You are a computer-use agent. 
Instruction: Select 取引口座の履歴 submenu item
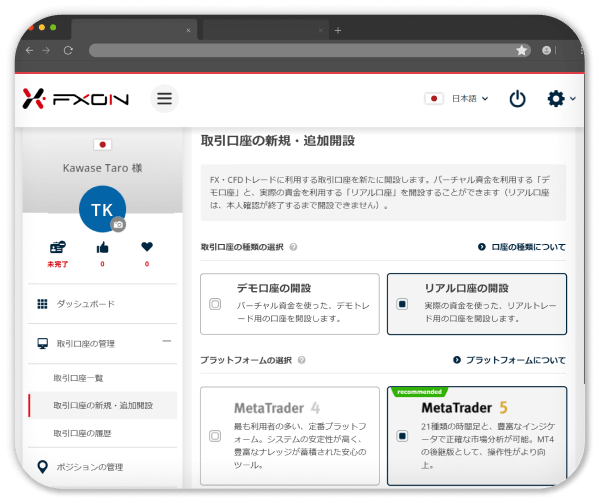[82, 433]
